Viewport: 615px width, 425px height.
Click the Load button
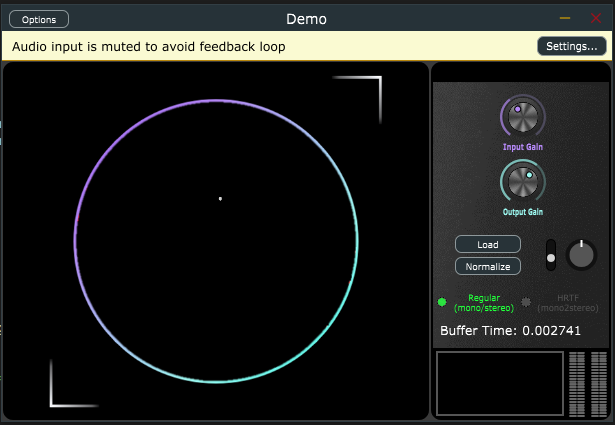click(488, 244)
